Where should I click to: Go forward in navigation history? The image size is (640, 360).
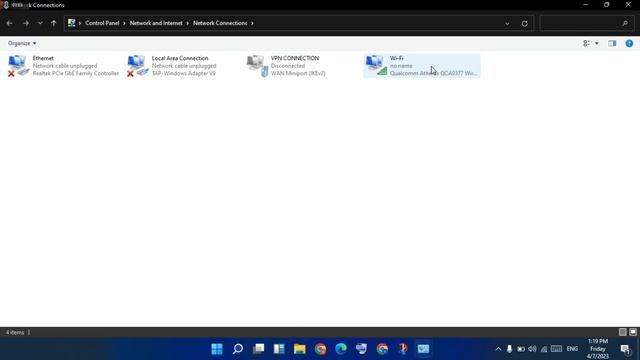(x=26, y=23)
